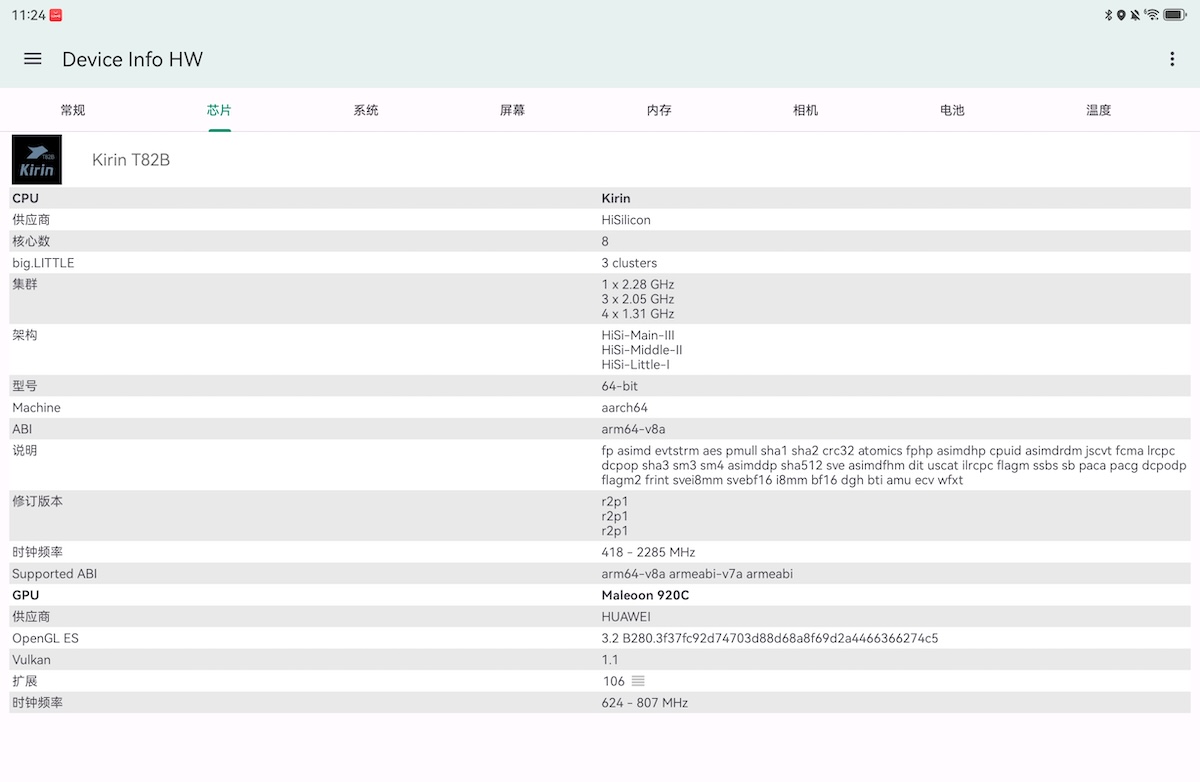Select the 芯片 tab
Image resolution: width=1200 pixels, height=782 pixels.
(x=220, y=110)
